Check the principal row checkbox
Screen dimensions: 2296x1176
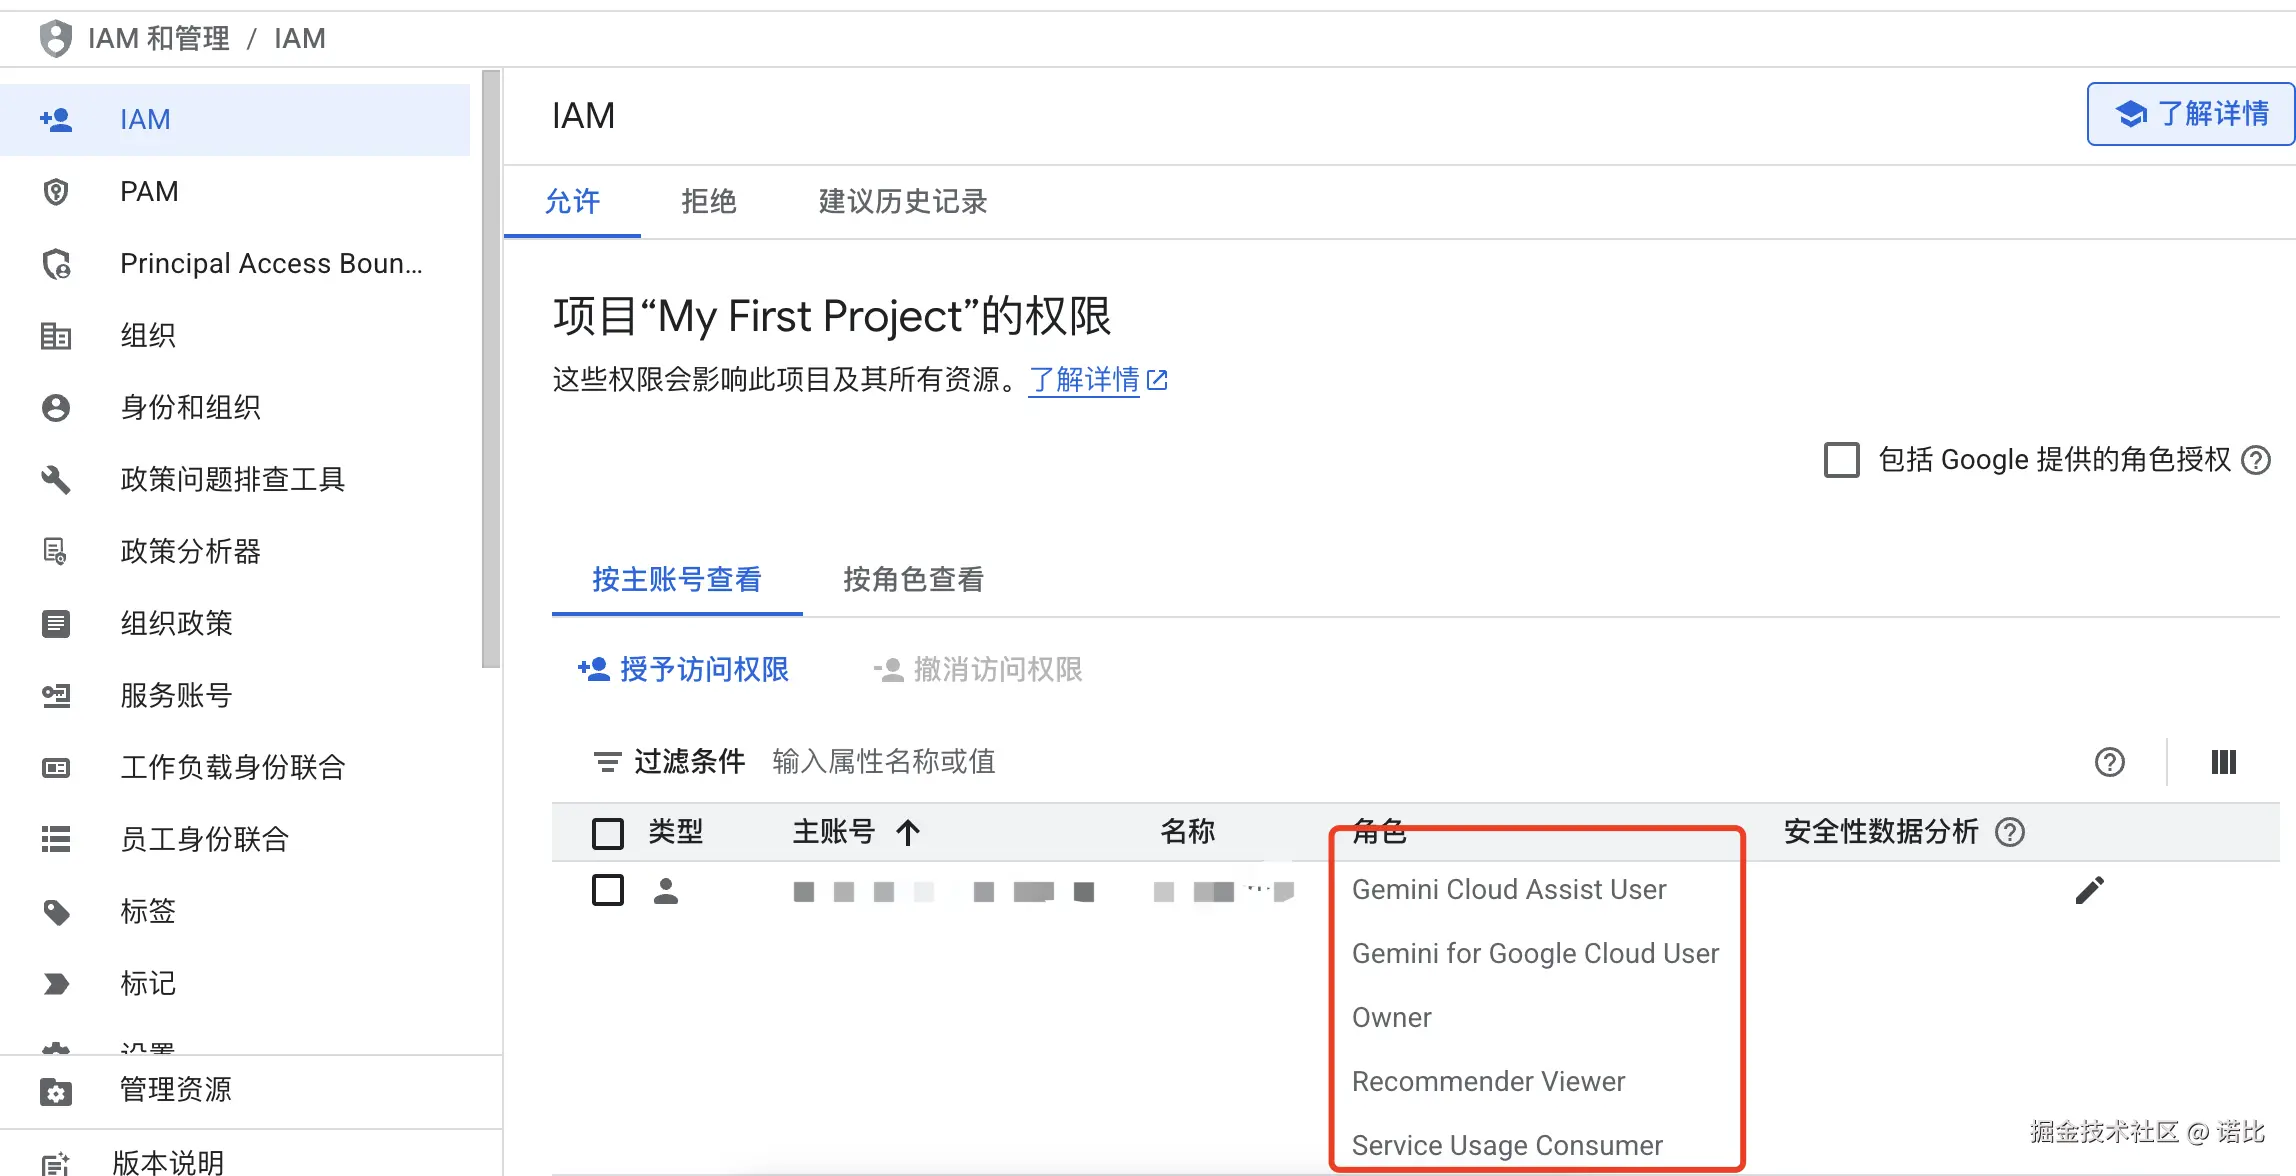pyautogui.click(x=608, y=890)
